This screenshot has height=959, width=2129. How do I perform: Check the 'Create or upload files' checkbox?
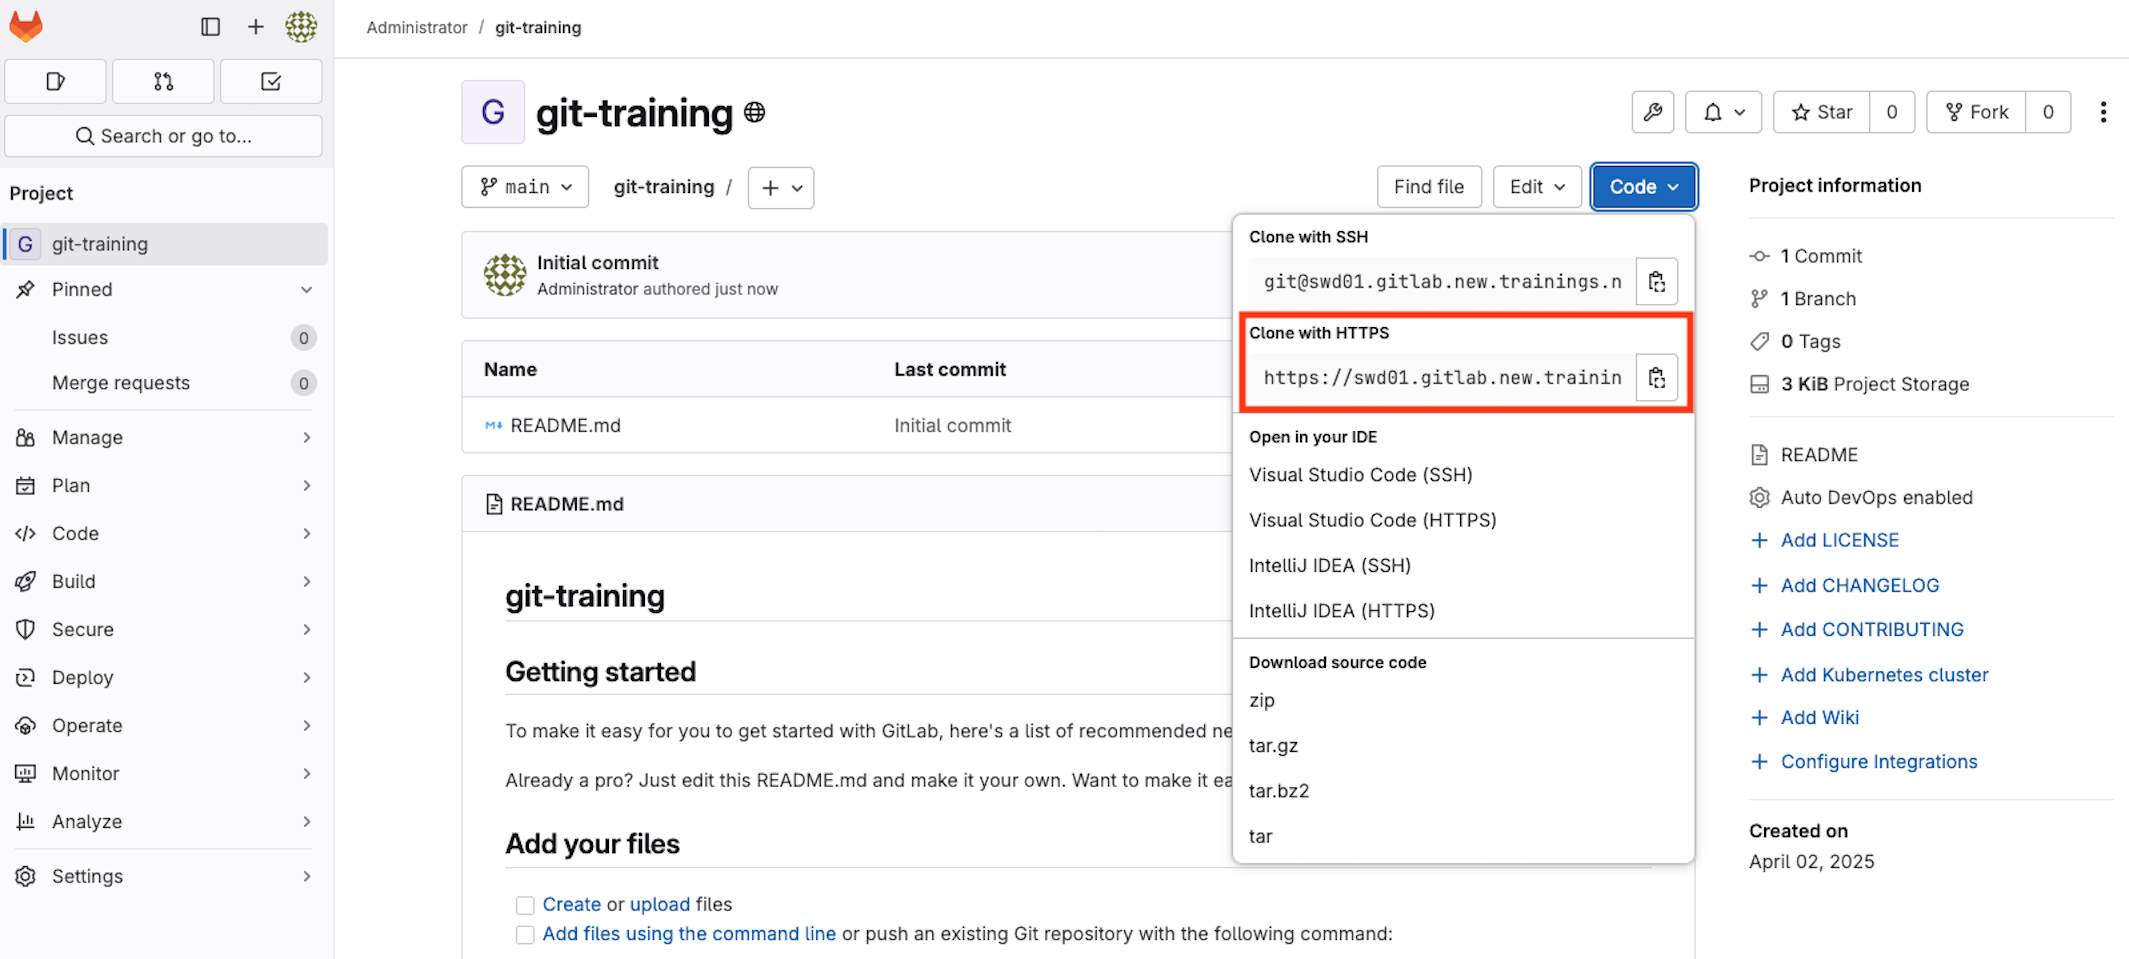click(x=525, y=905)
